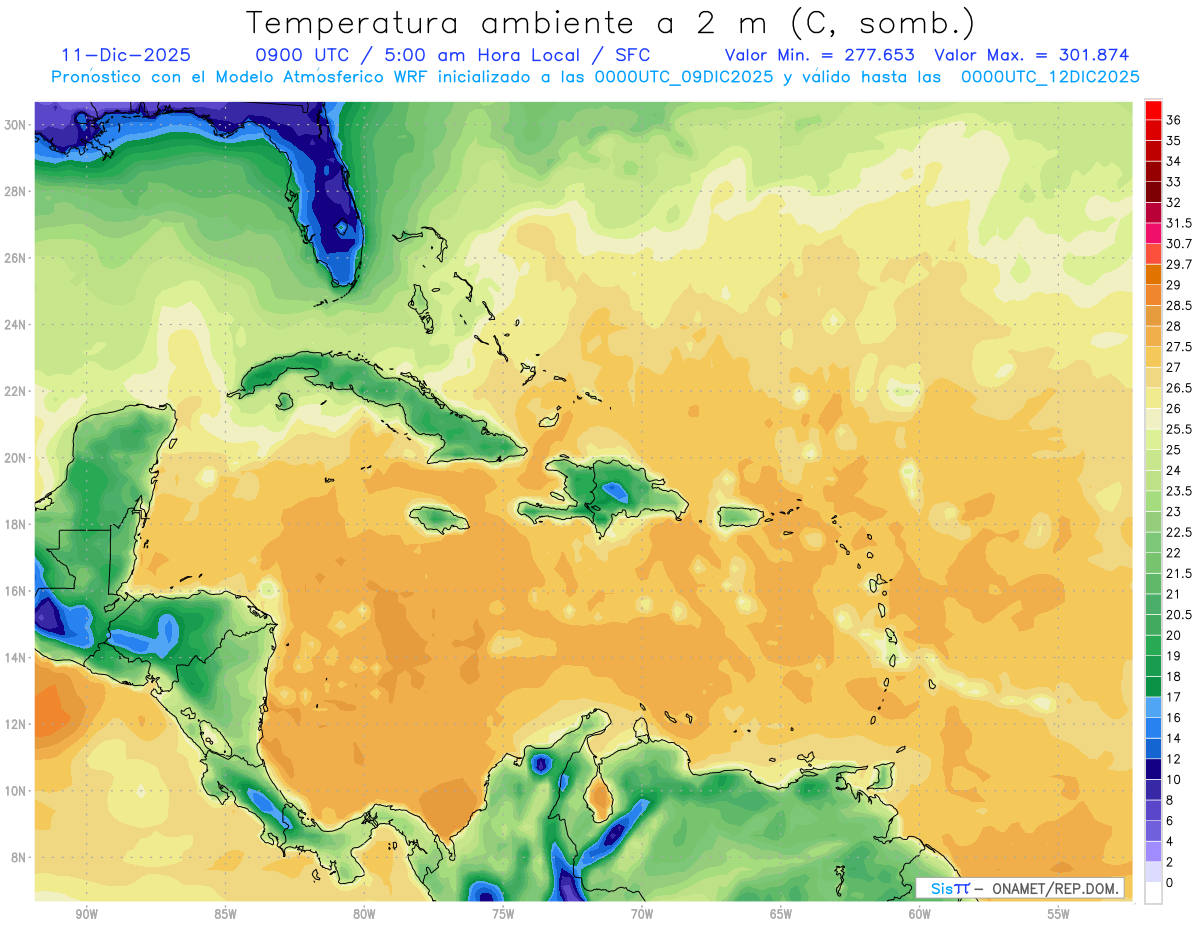The width and height of the screenshot is (1200, 927).
Task: Click the "8N" latitude label
Action: (19, 858)
